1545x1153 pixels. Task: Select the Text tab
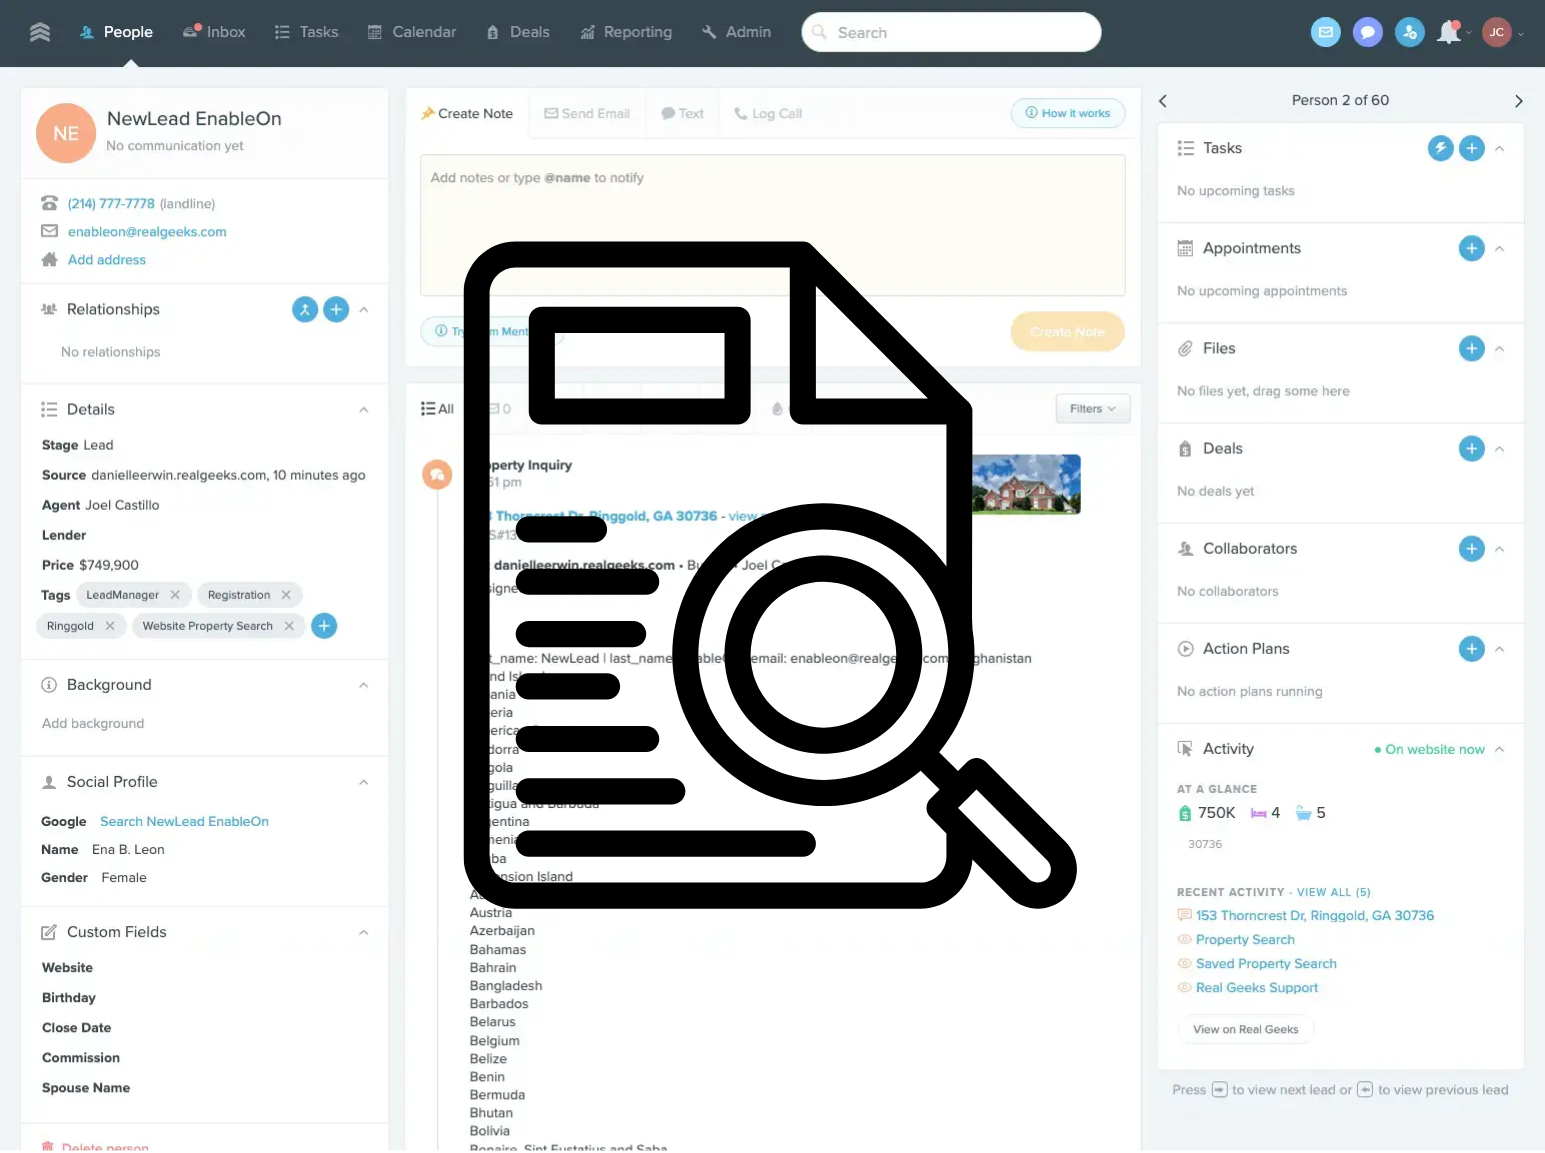(x=682, y=113)
